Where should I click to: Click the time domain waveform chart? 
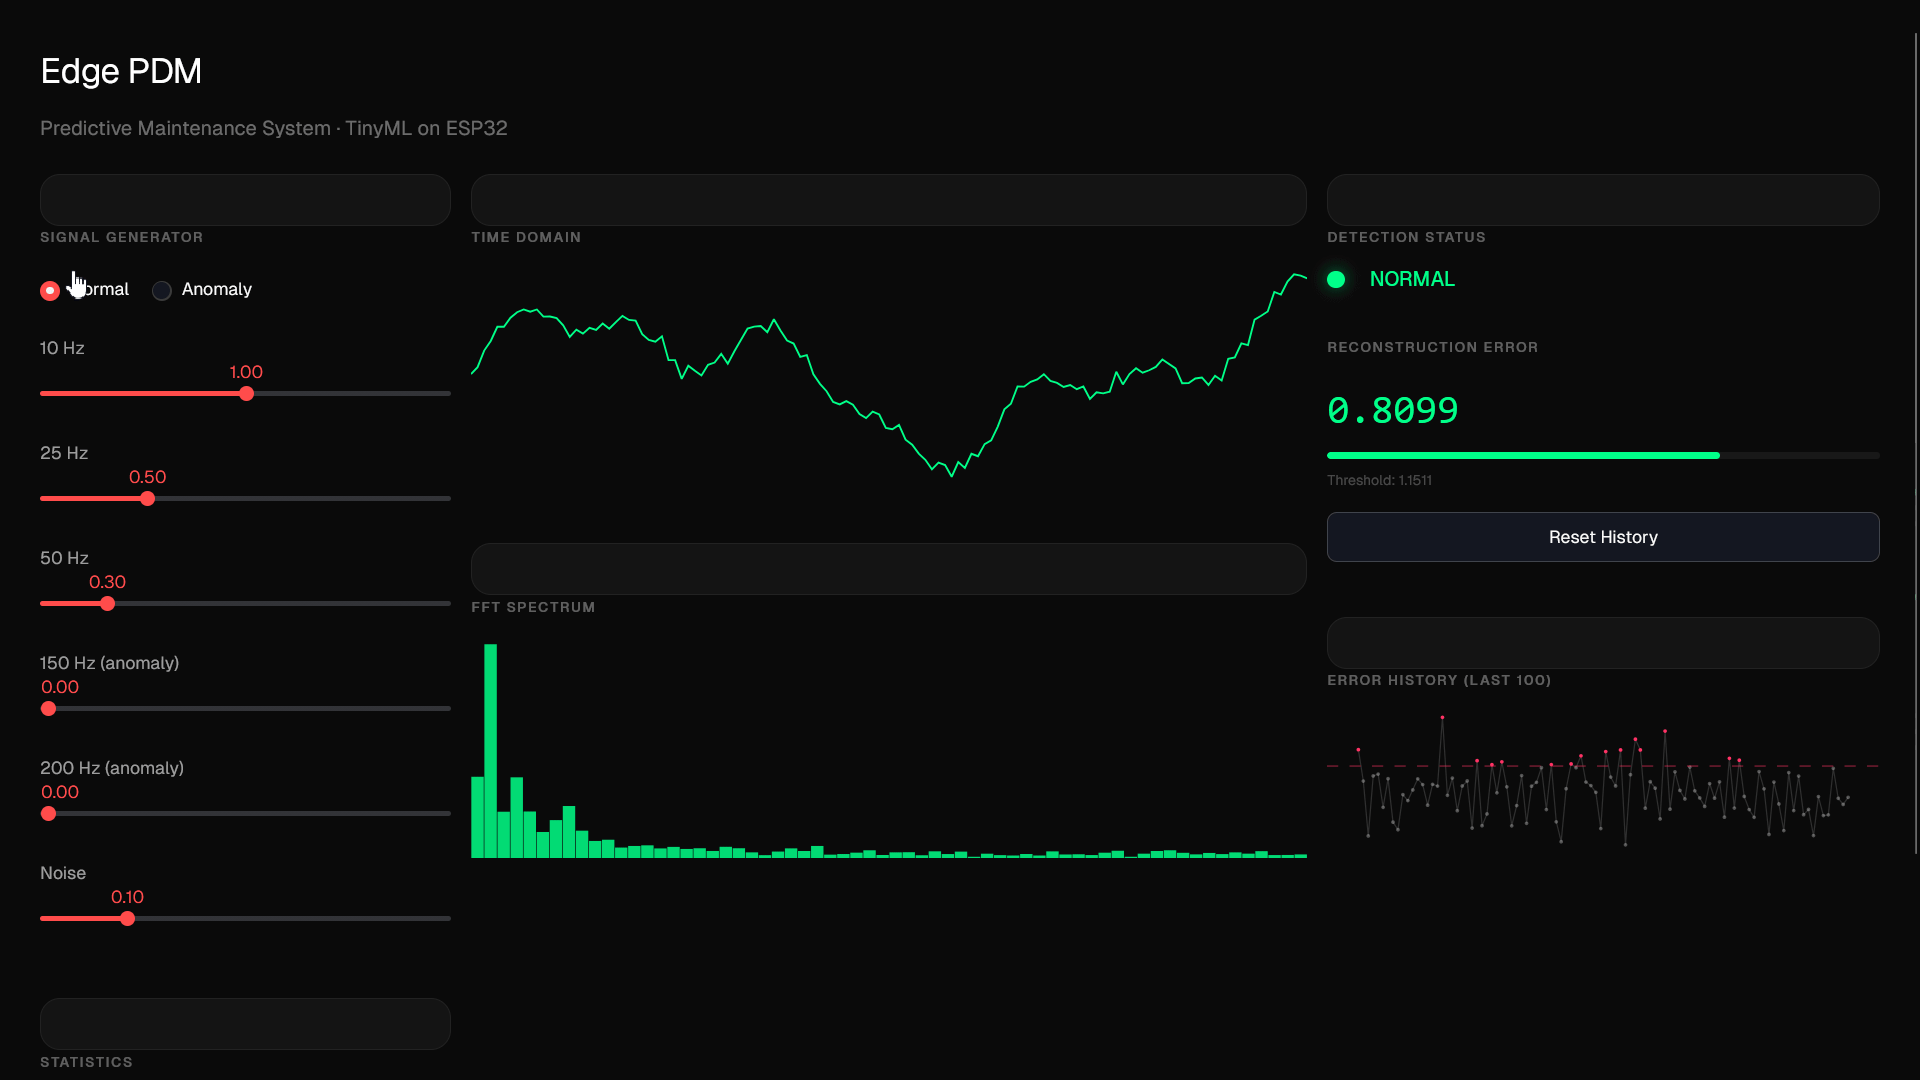click(889, 375)
